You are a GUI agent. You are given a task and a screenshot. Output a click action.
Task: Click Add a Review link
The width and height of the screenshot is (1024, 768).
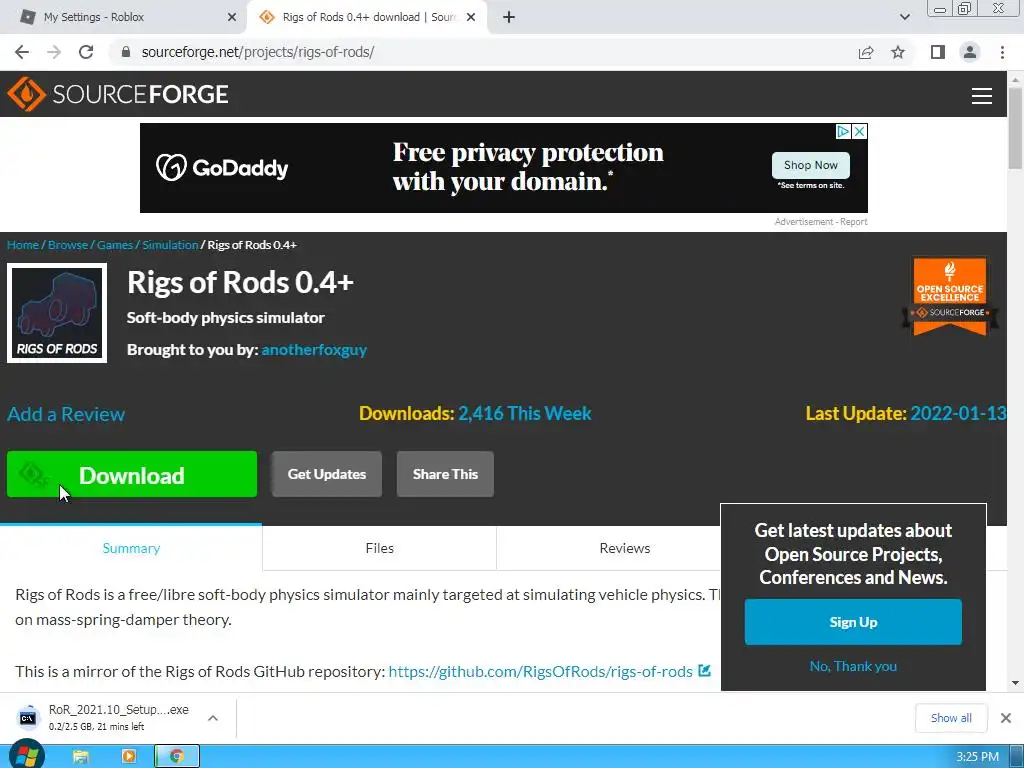[66, 414]
